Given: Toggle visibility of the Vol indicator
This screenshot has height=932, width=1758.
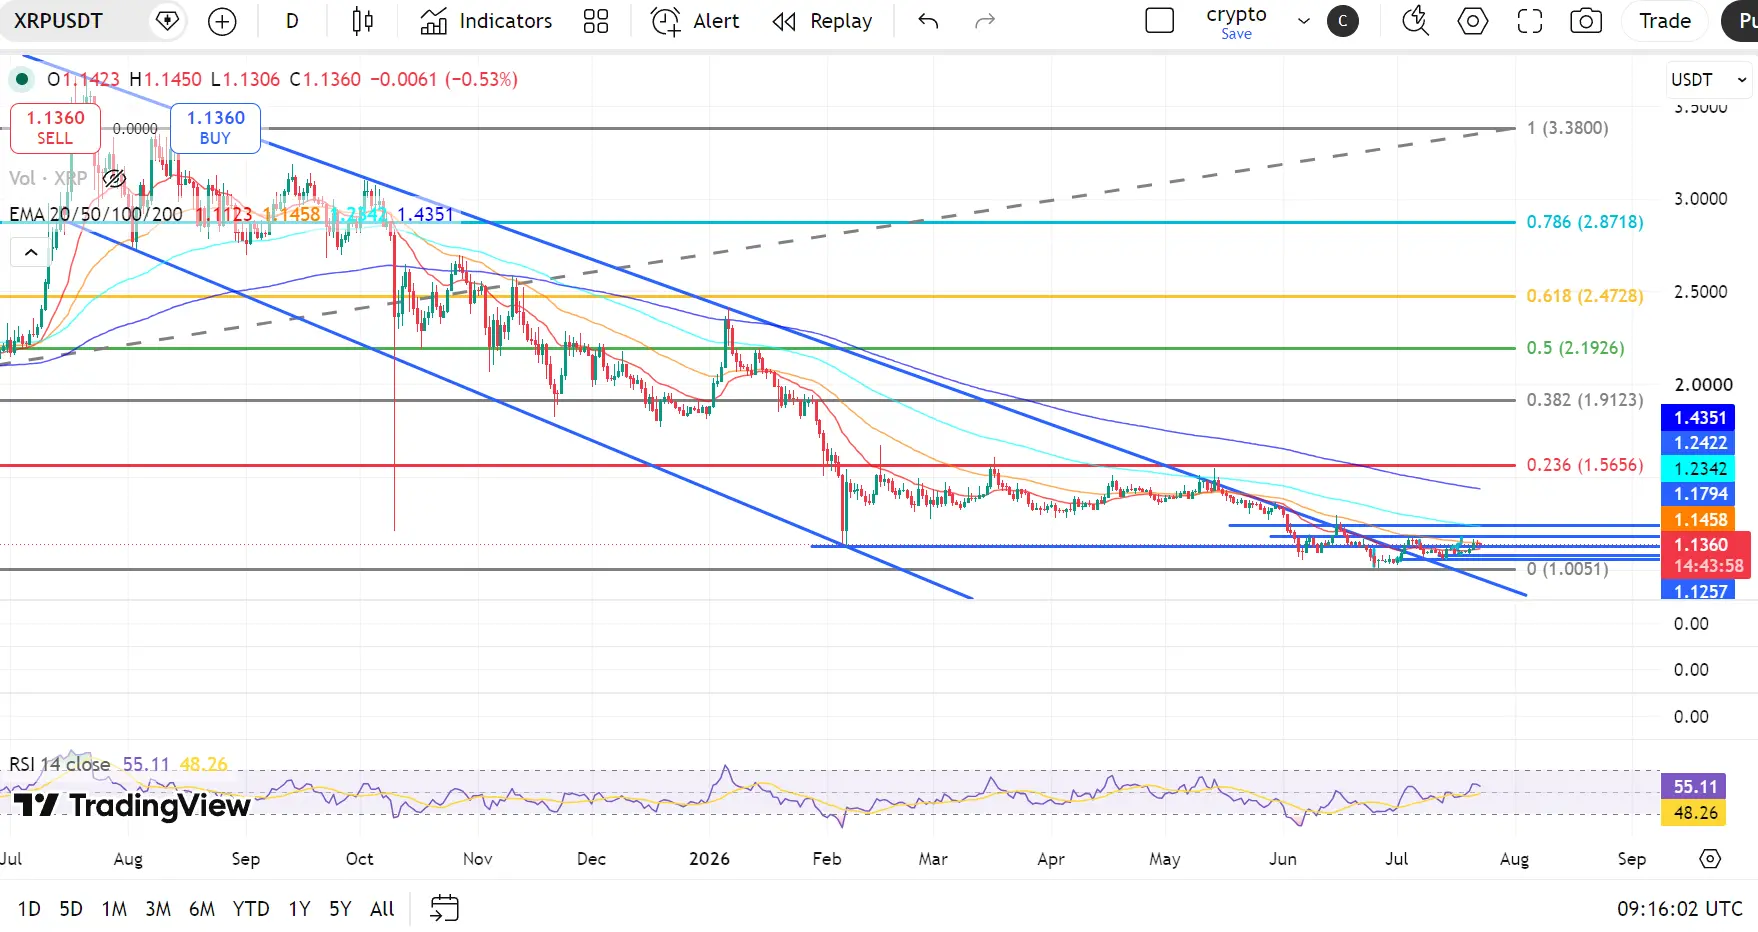Looking at the screenshot, I should pos(115,178).
